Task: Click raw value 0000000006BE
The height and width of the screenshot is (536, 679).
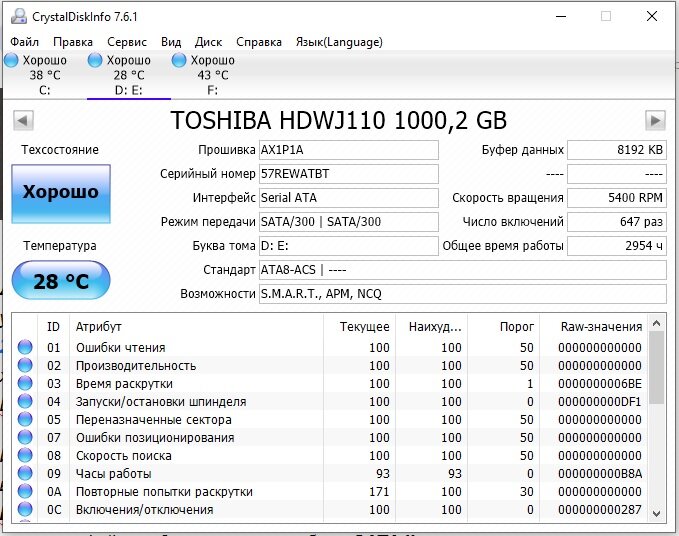Action: pyautogui.click(x=600, y=384)
